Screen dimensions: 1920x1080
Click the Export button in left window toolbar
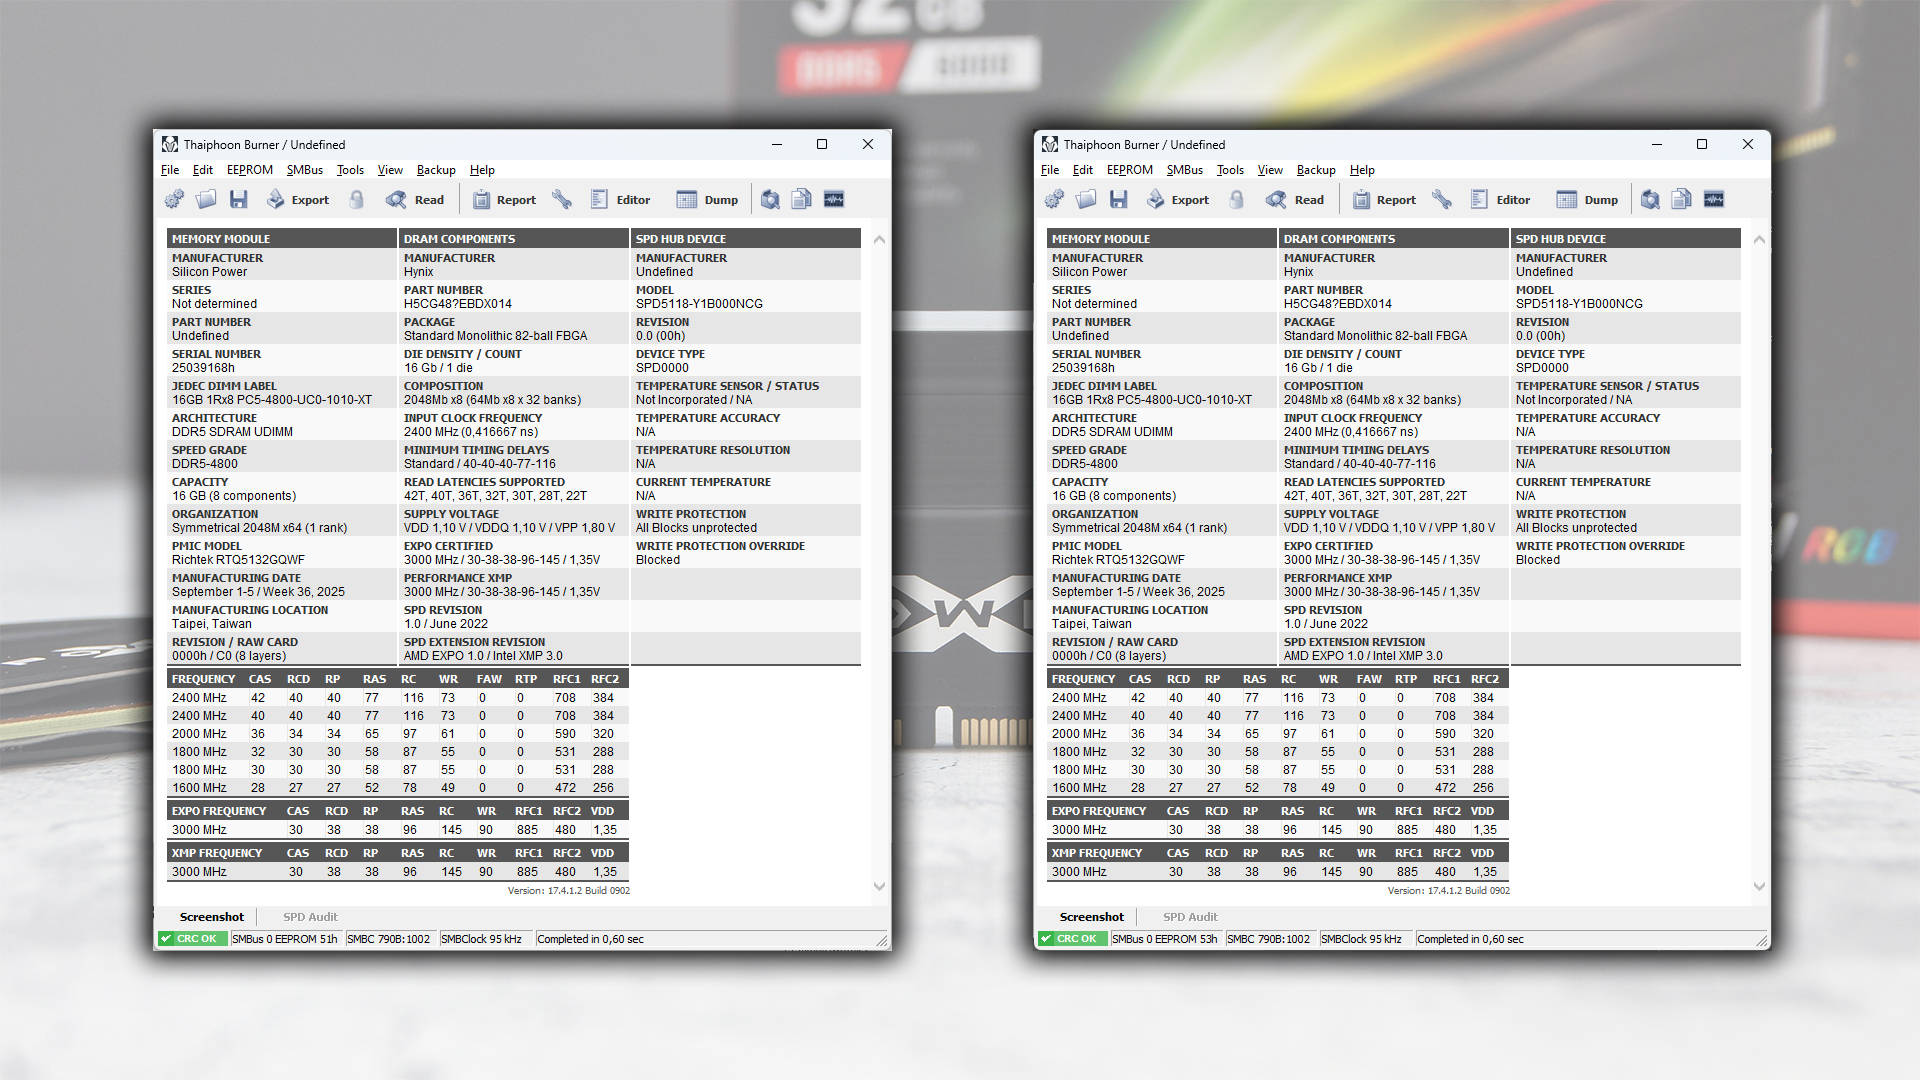[298, 200]
